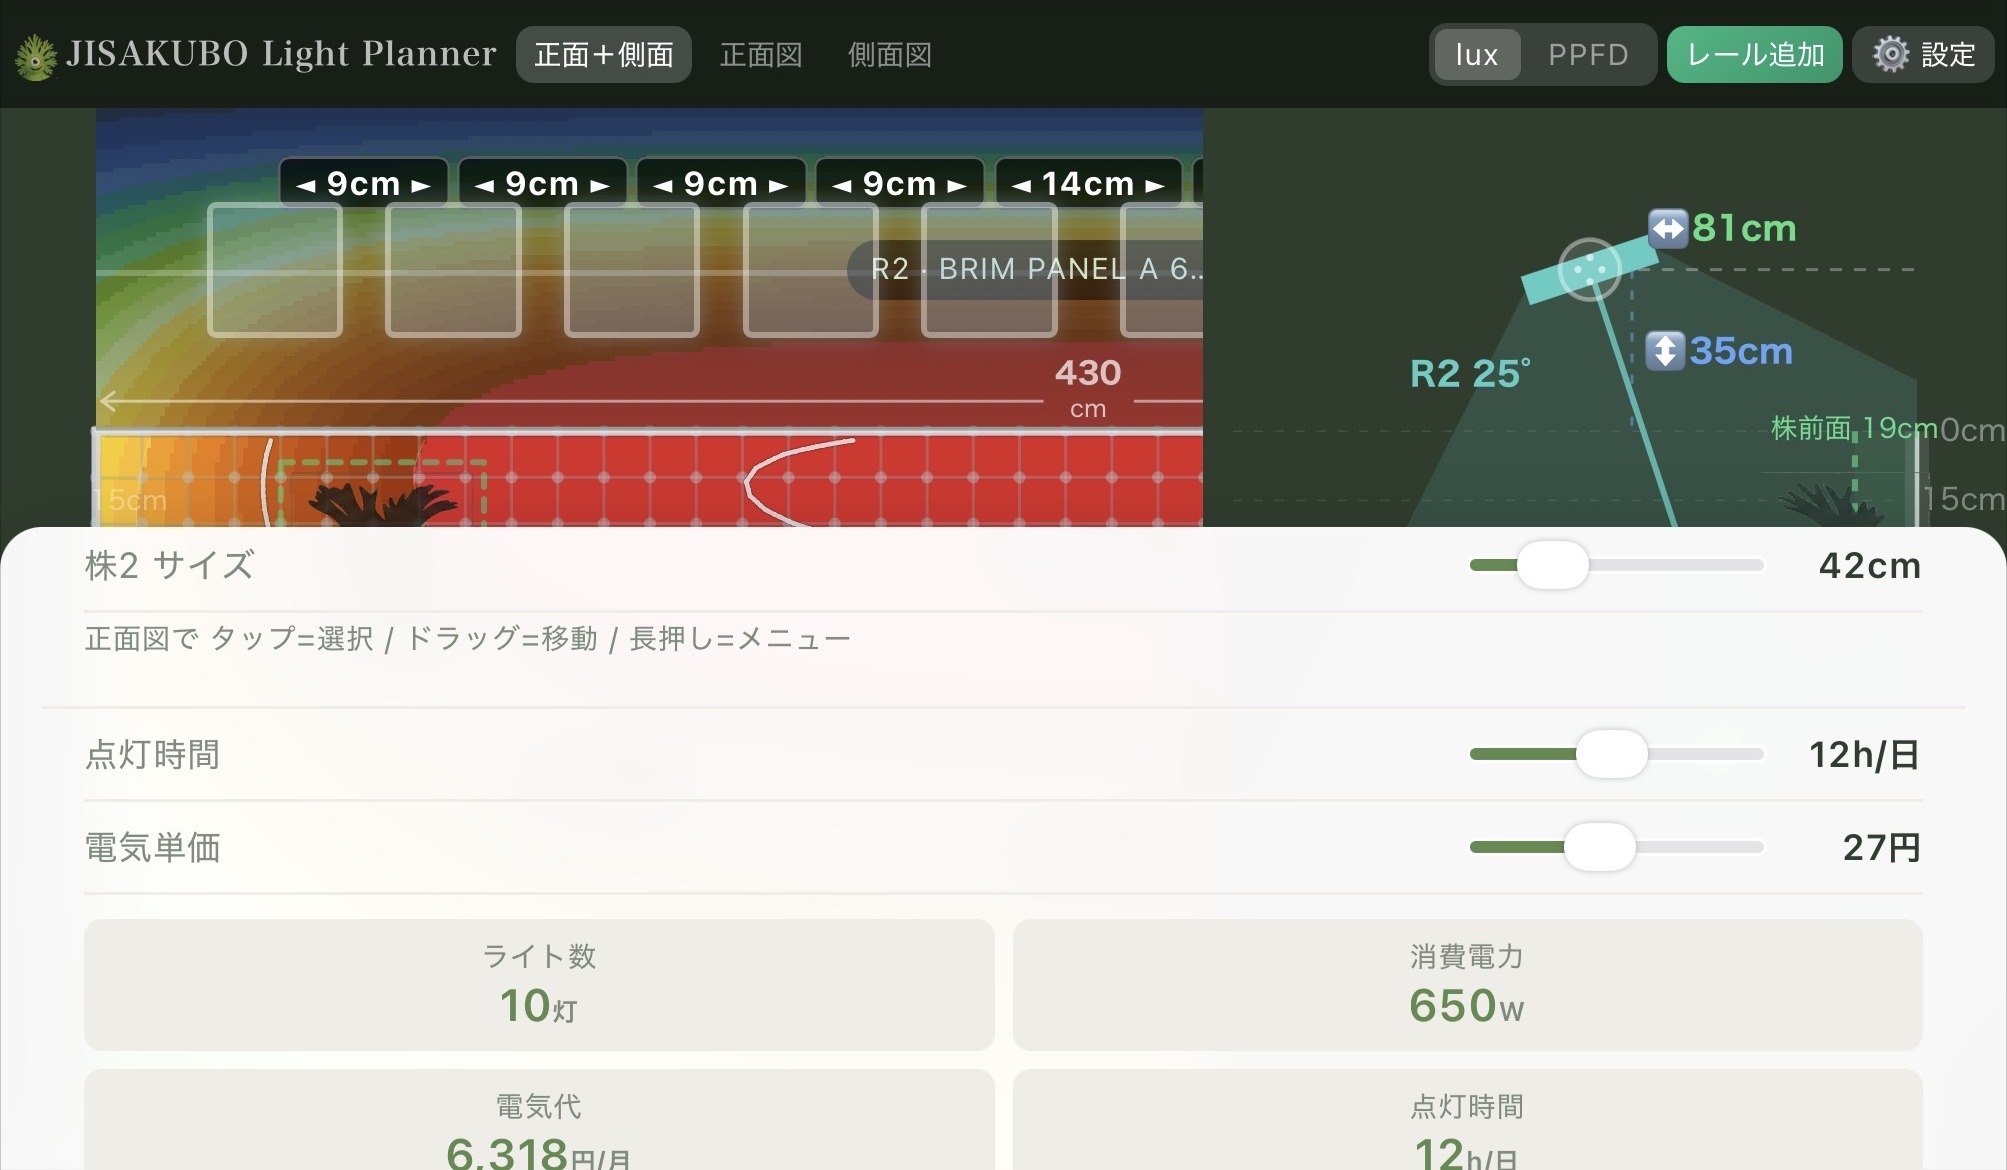Click the 81cm horizontal distance badge
2007x1170 pixels.
[x=1721, y=228]
